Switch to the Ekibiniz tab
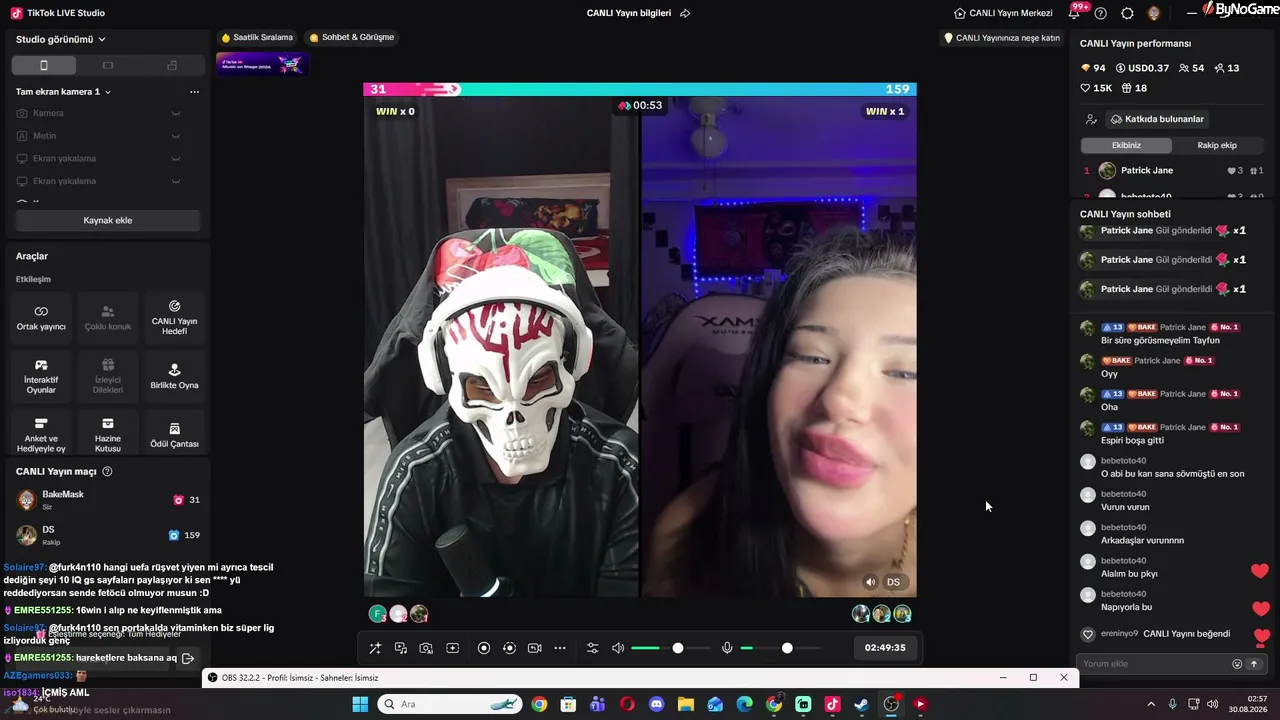 1126,145
